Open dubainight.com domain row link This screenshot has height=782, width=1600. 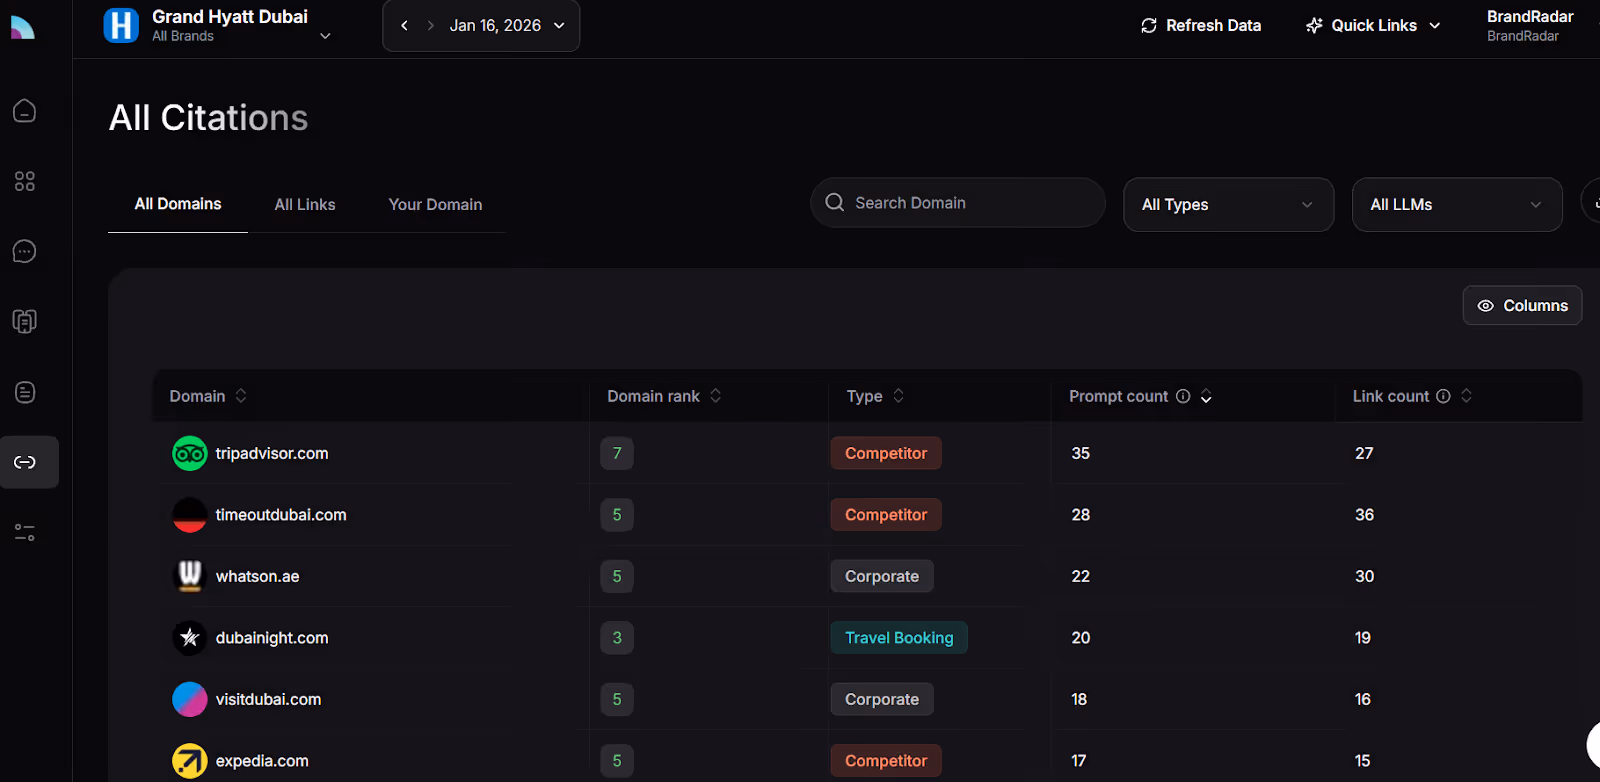pyautogui.click(x=272, y=638)
